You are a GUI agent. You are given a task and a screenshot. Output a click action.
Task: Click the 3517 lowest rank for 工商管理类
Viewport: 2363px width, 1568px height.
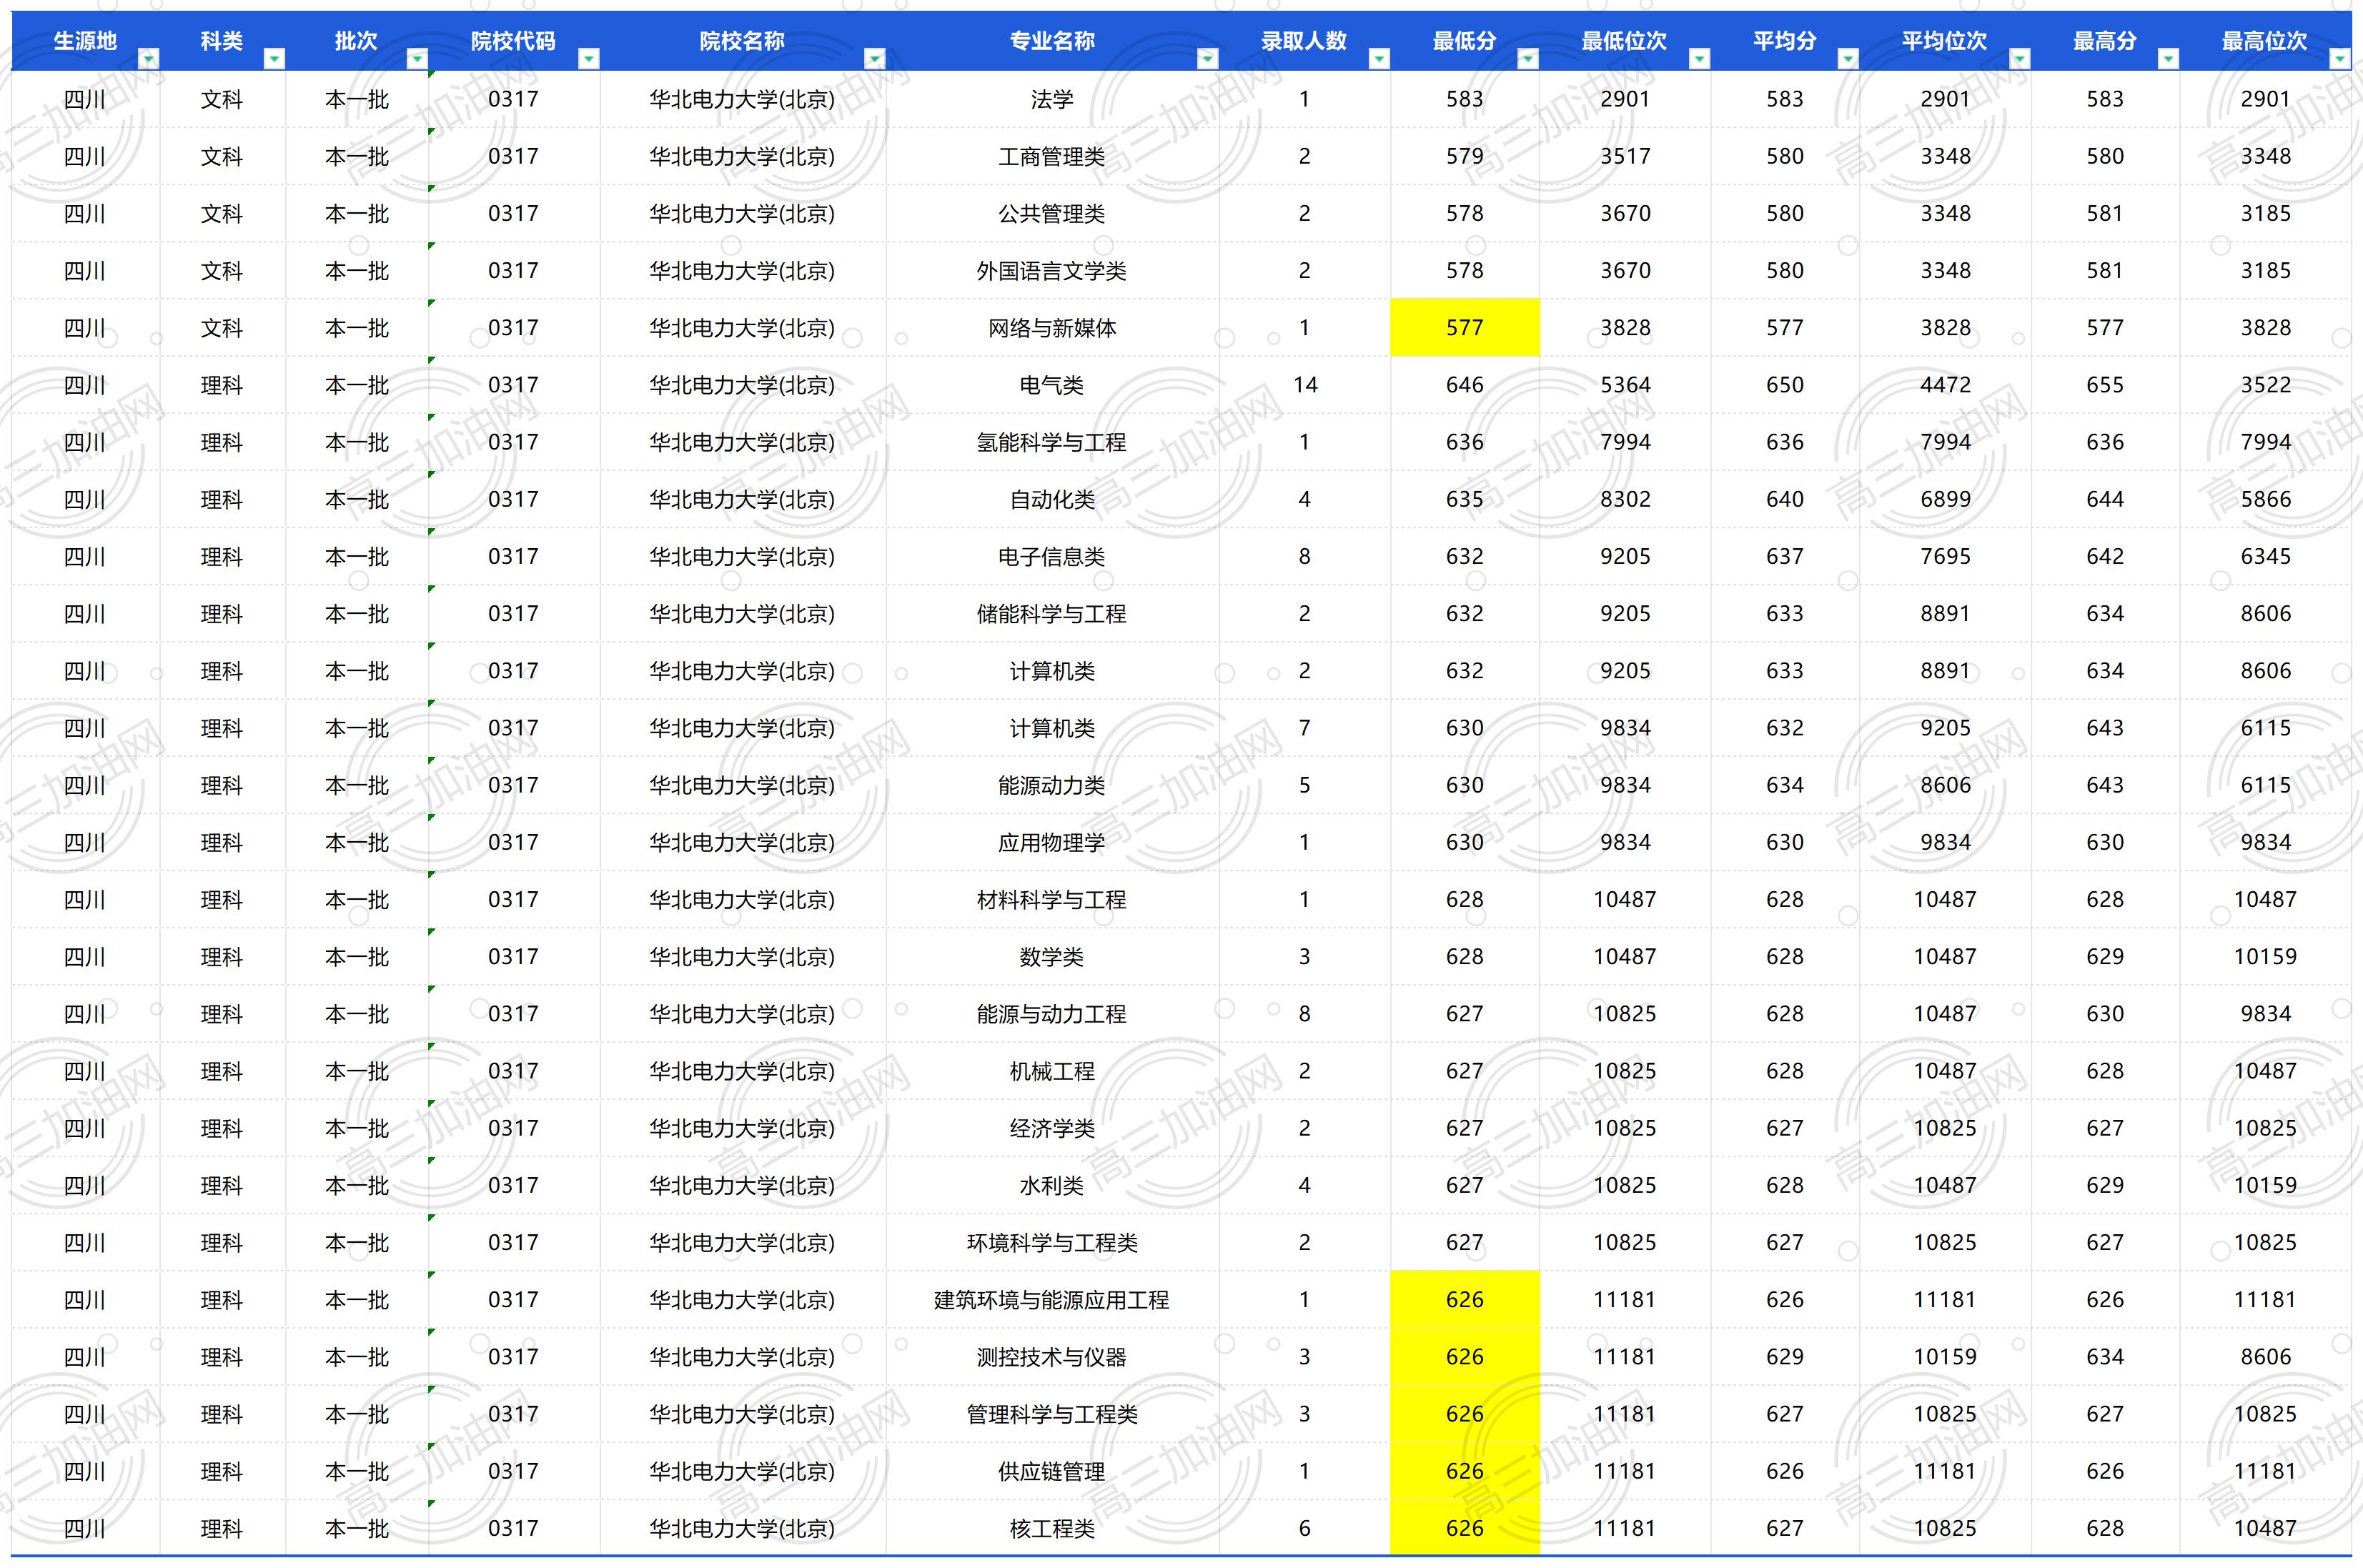tap(1625, 156)
